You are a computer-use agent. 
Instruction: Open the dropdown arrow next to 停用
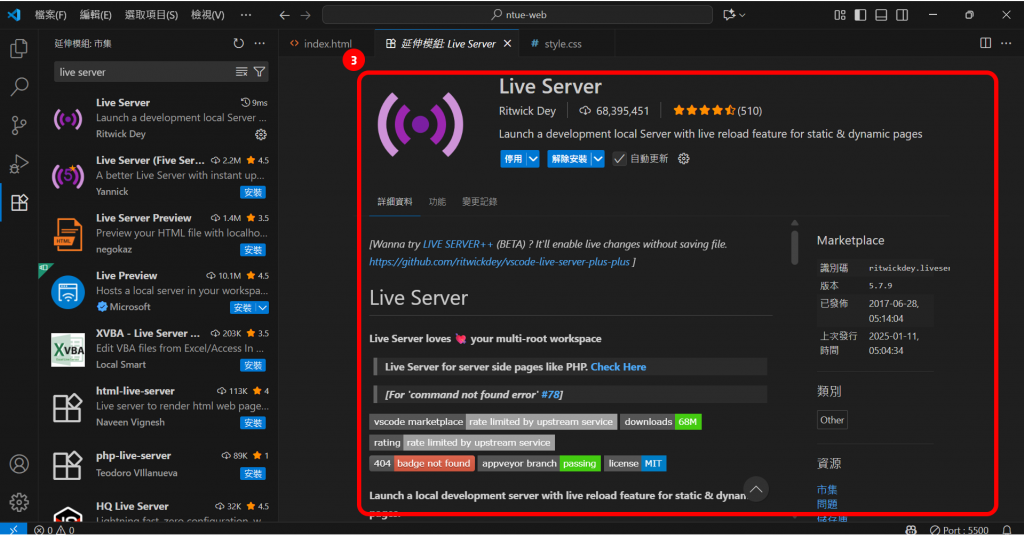[x=533, y=159]
